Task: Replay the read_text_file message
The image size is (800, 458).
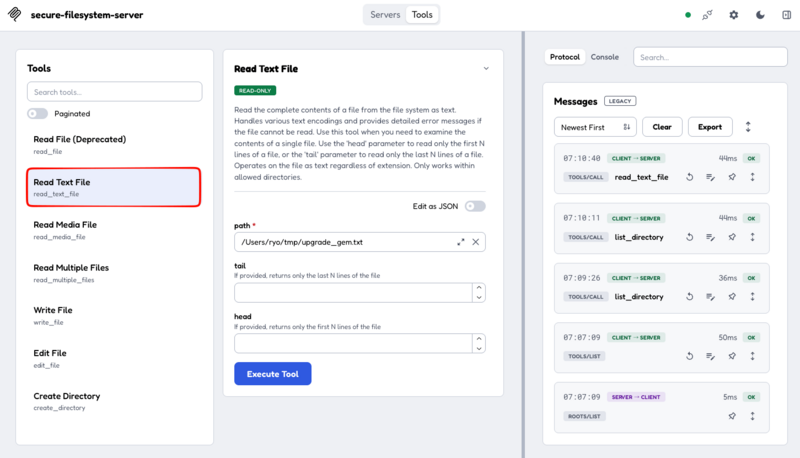Action: [x=690, y=177]
